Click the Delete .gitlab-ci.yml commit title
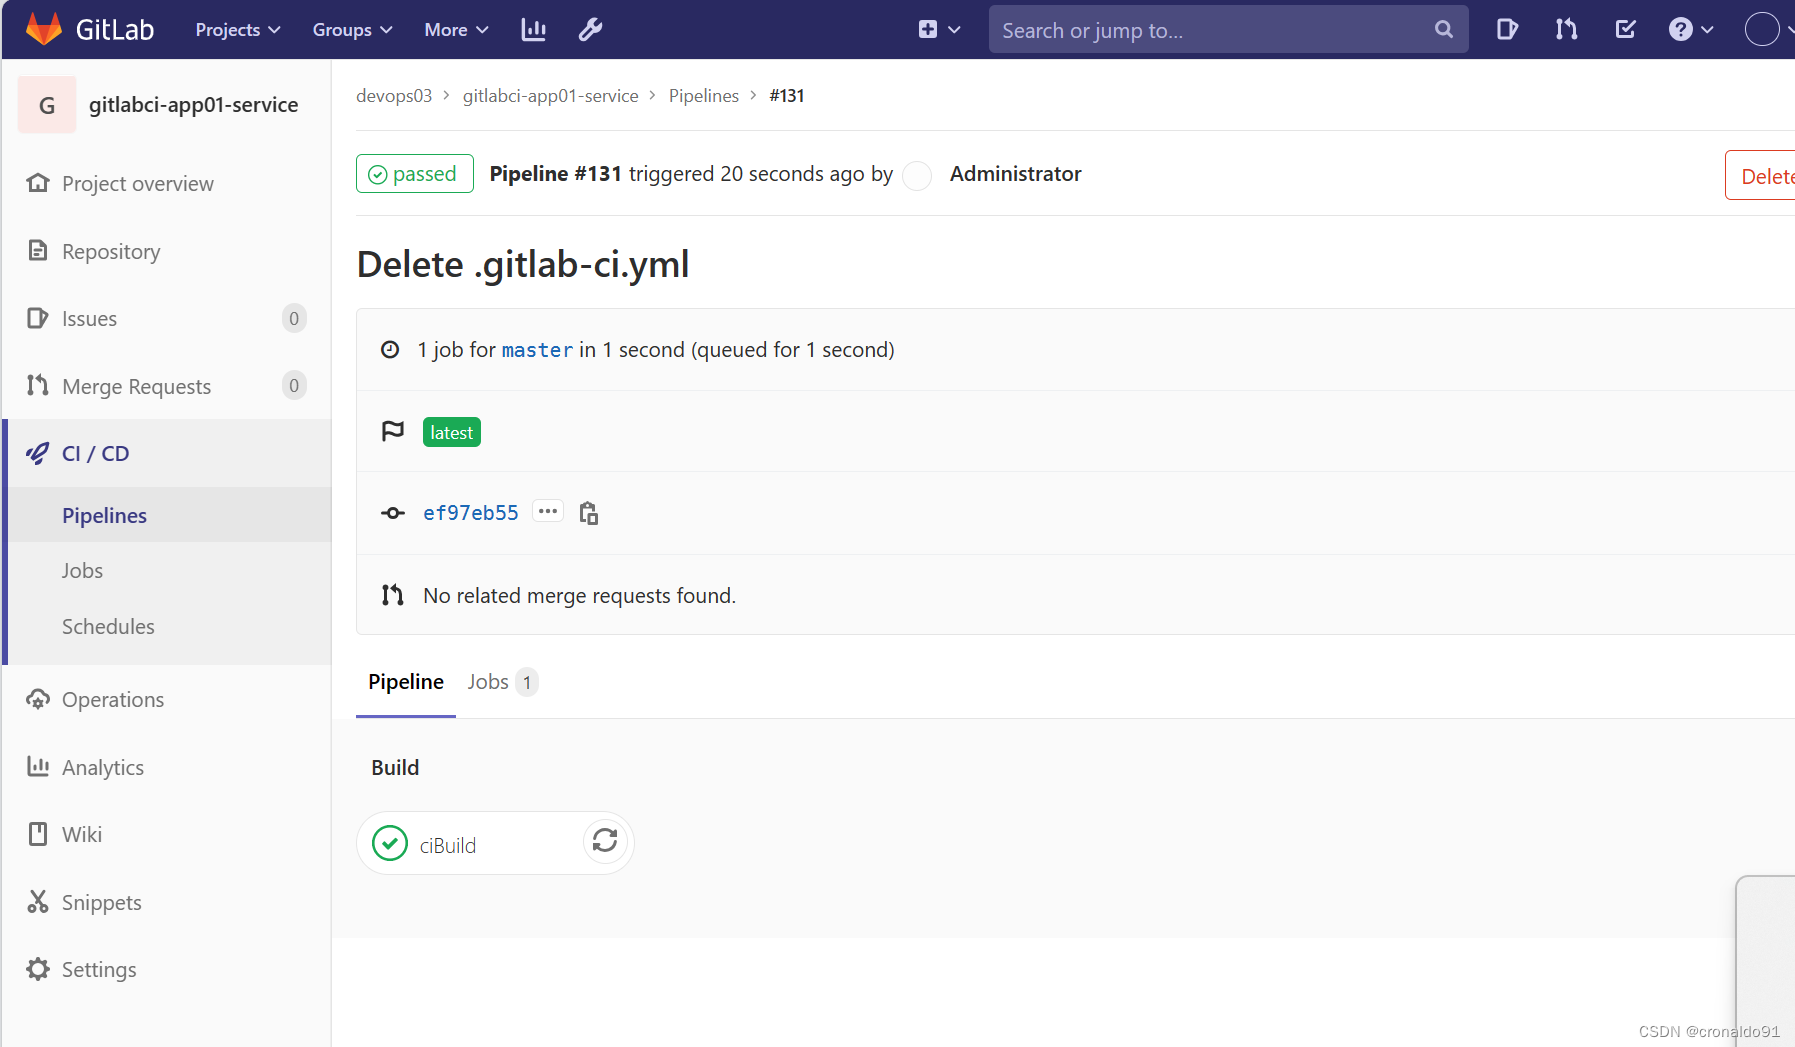The image size is (1795, 1047). click(523, 265)
